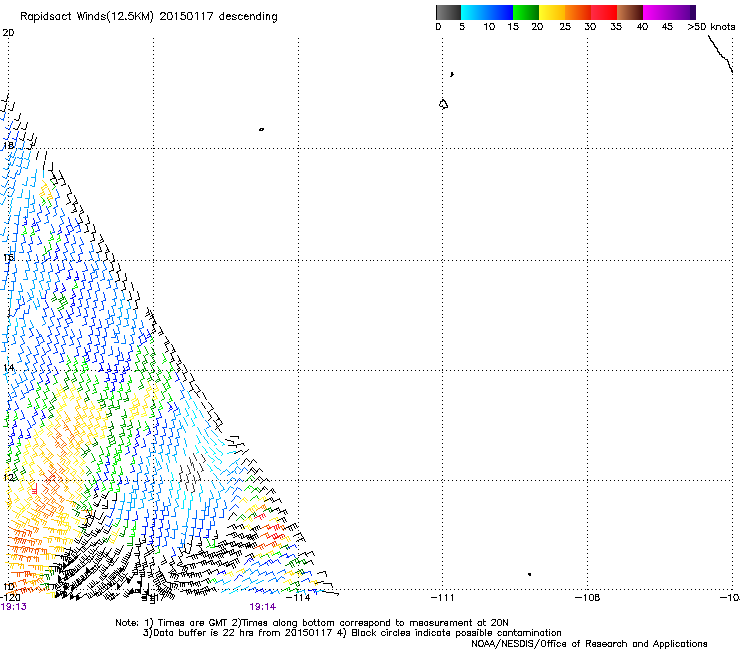Click the latitude label '18'

(8, 145)
